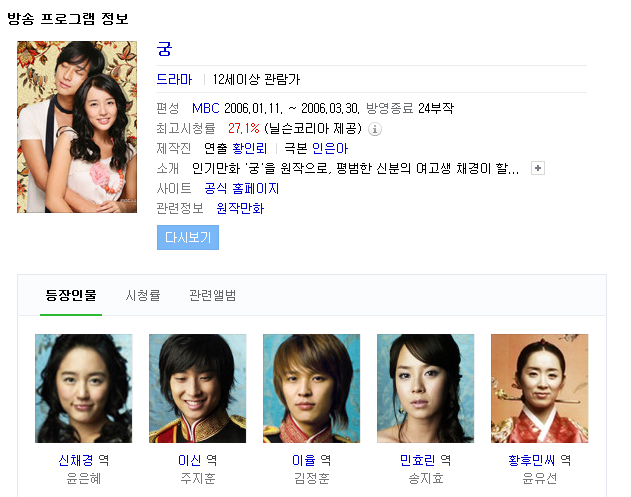Screen dimensions: 631x497
Task: Follow the 드라마 genre link
Action: 174,79
